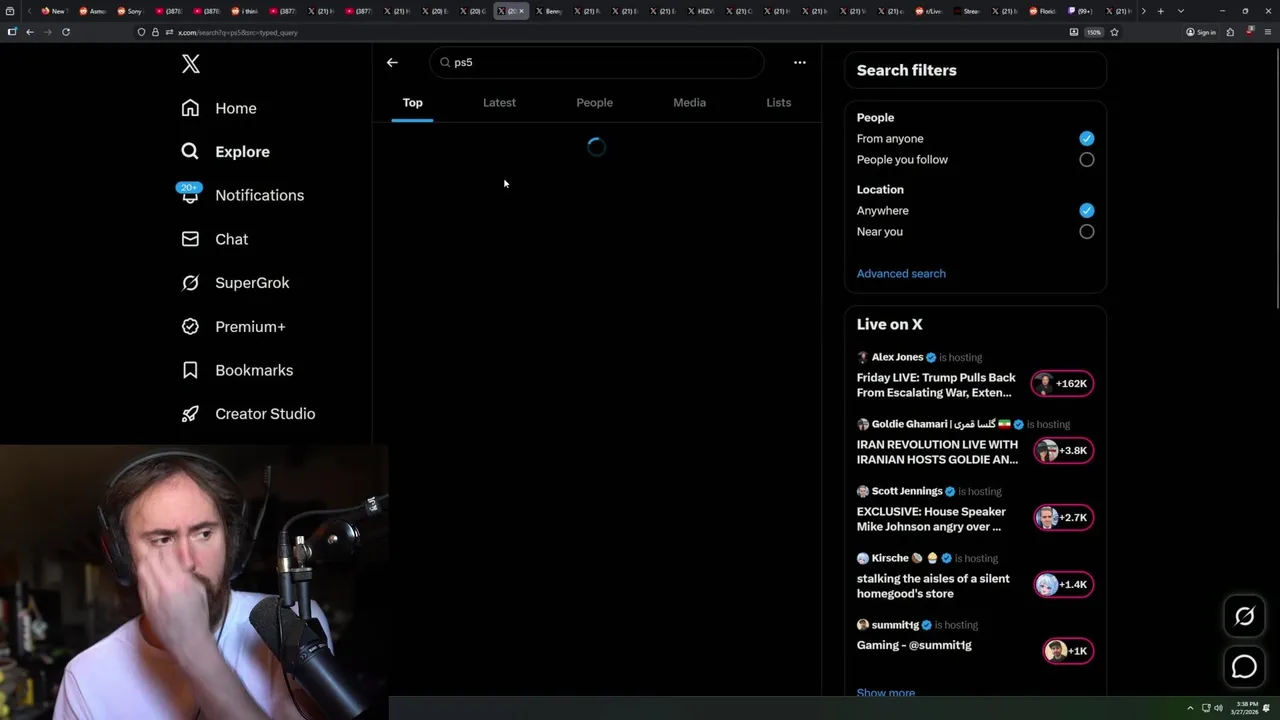Open Notifications with the 20+ badge

(241, 195)
